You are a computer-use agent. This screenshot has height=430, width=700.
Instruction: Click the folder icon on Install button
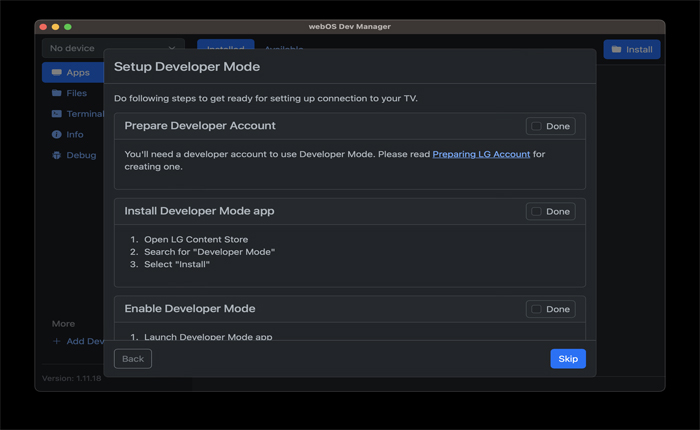pyautogui.click(x=617, y=49)
